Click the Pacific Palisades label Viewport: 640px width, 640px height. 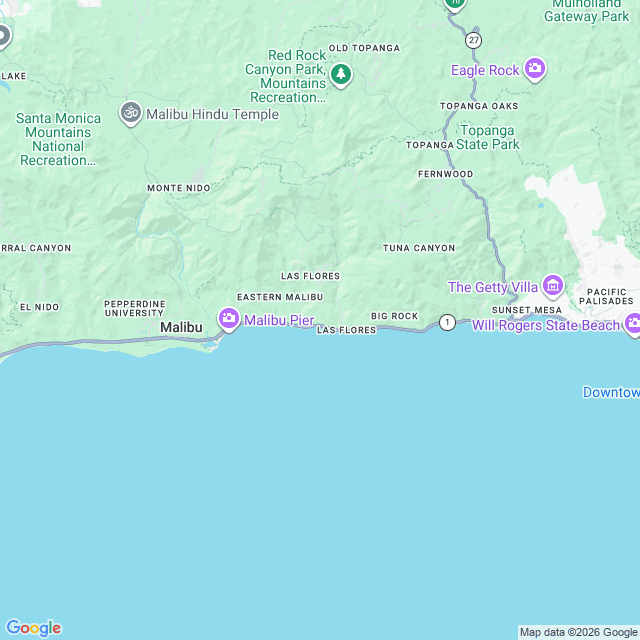(x=606, y=297)
